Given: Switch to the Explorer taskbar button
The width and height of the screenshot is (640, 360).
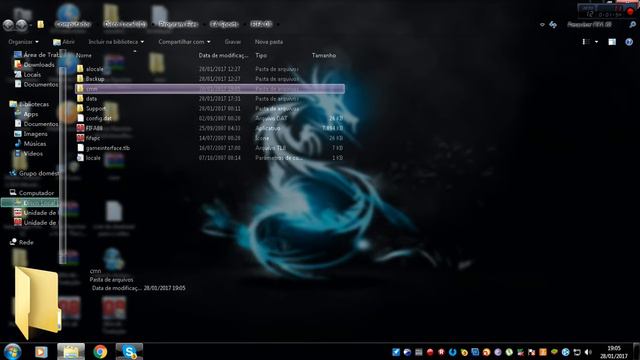Looking at the screenshot, I should (x=71, y=351).
